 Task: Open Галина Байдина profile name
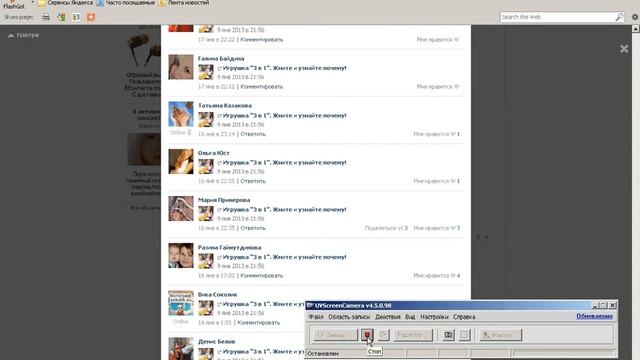[221, 59]
